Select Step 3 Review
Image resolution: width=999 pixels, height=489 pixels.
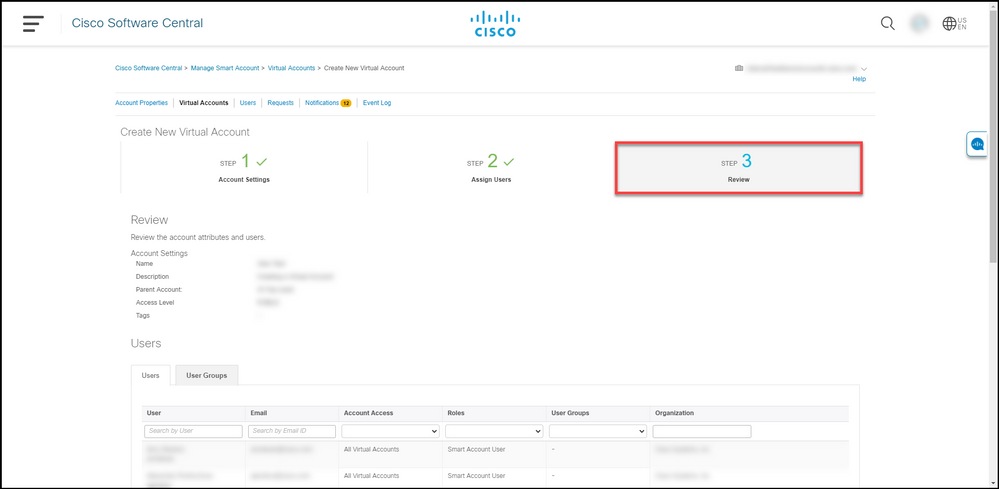[x=738, y=168]
